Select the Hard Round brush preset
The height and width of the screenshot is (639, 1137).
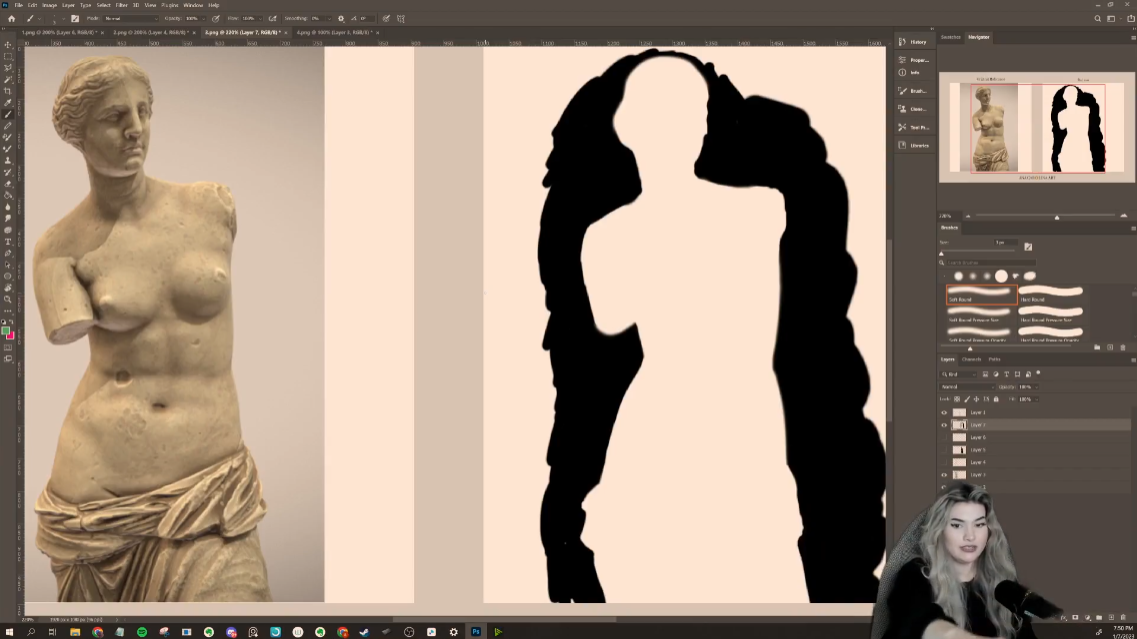click(x=1051, y=294)
